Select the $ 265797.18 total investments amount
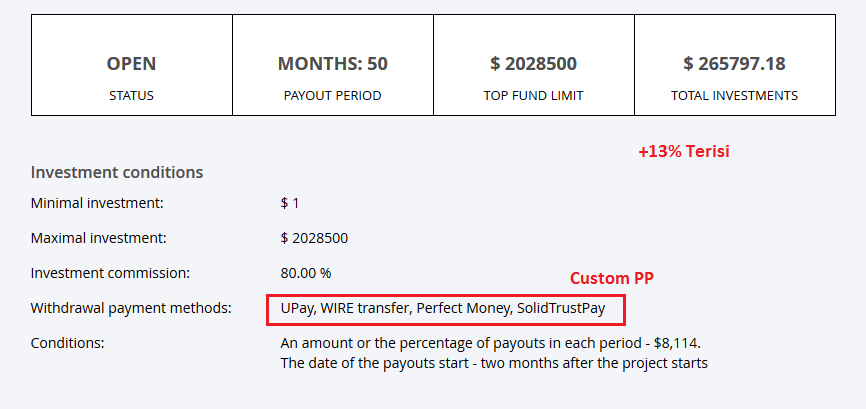The height and width of the screenshot is (409, 866). pos(734,64)
